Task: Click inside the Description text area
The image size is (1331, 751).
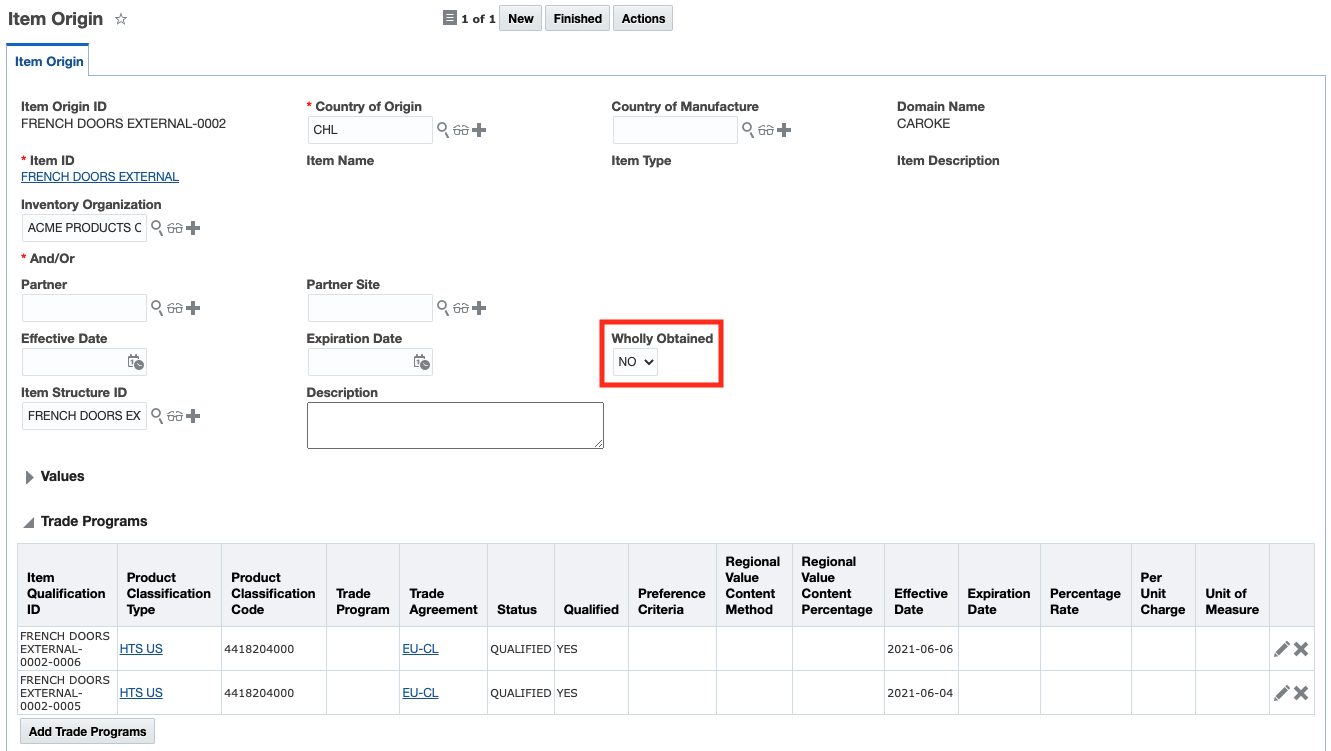Action: 455,425
